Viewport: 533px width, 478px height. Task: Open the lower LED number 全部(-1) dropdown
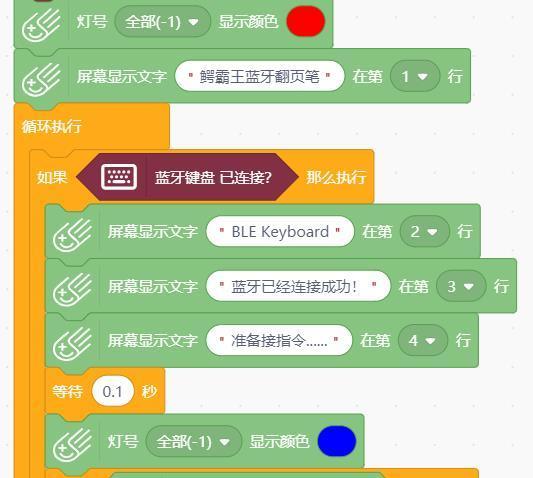point(193,441)
